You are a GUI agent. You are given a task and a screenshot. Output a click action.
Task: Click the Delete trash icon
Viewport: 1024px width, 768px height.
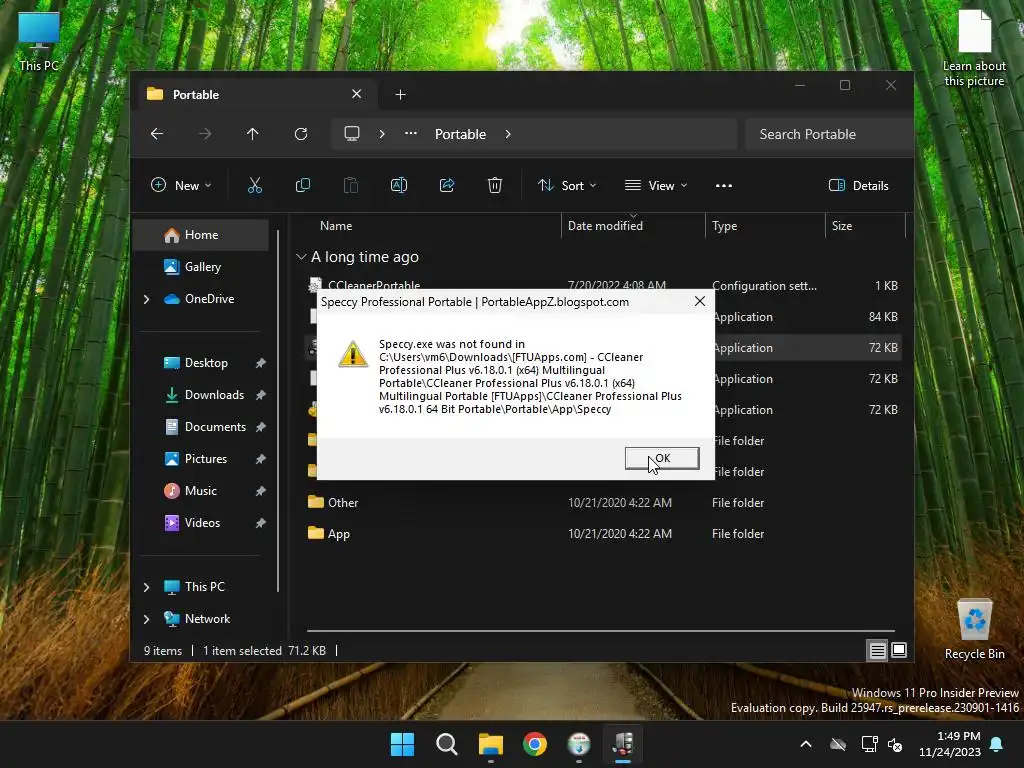(x=495, y=185)
